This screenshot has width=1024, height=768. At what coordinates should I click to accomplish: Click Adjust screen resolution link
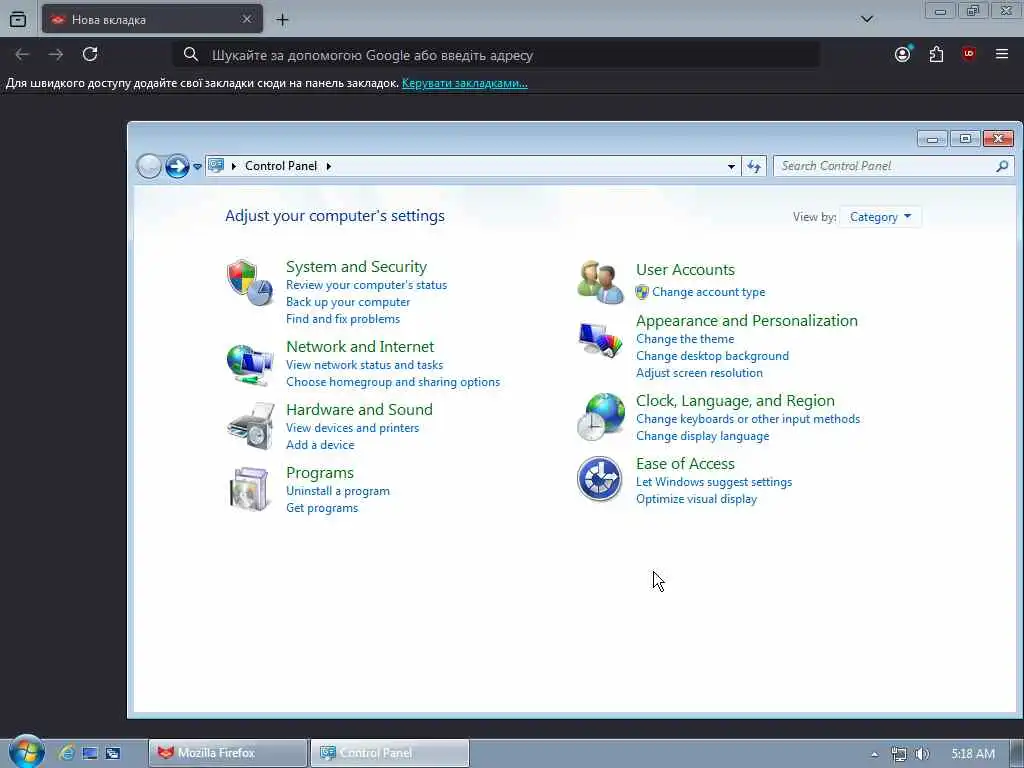point(699,373)
